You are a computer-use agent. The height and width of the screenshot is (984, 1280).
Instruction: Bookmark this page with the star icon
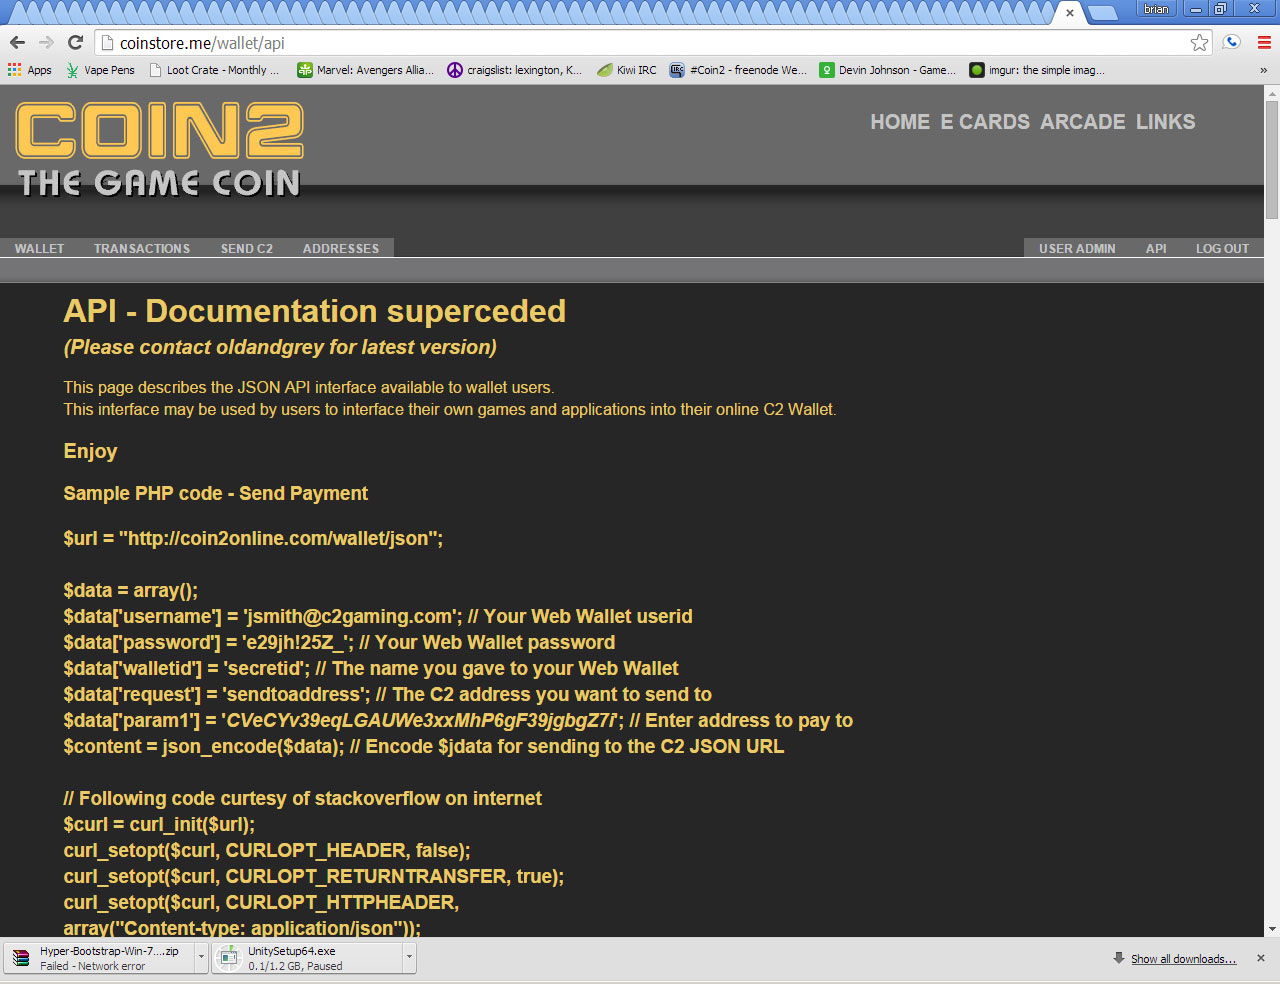tap(1199, 42)
